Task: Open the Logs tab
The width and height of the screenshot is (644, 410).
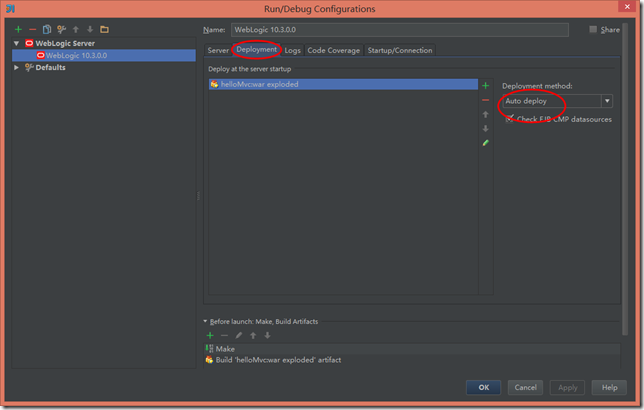Action: coord(292,50)
